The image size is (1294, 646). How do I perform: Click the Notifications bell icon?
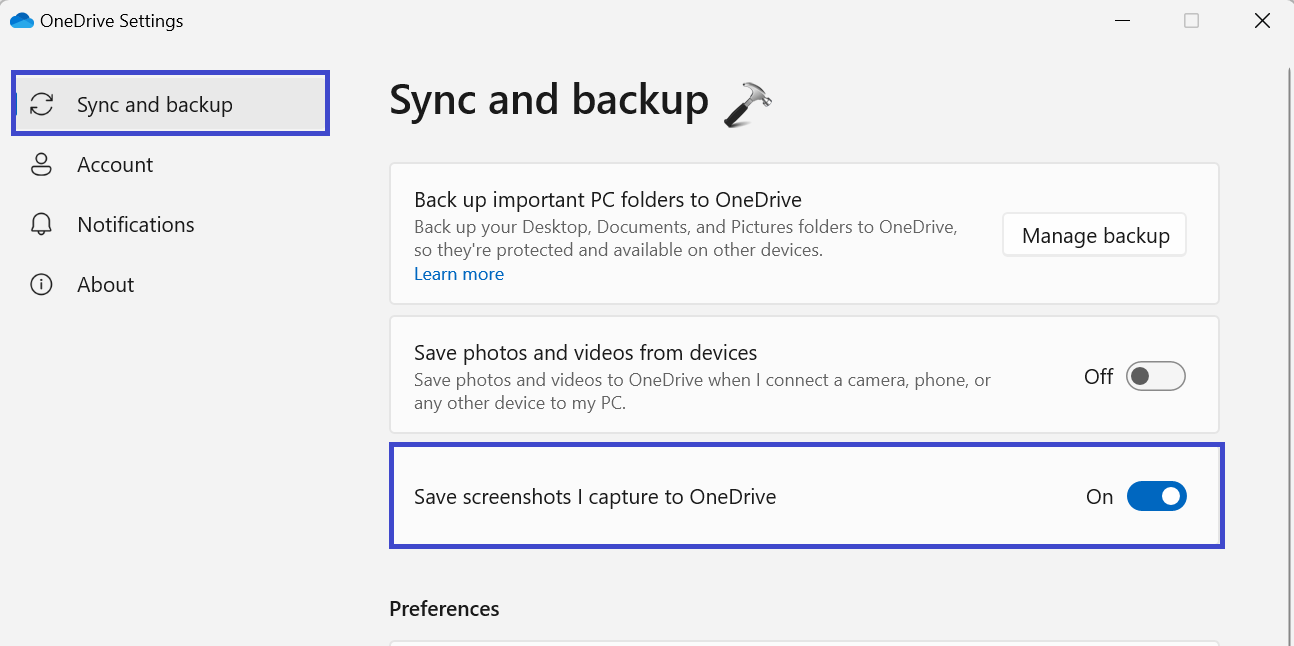pos(41,225)
